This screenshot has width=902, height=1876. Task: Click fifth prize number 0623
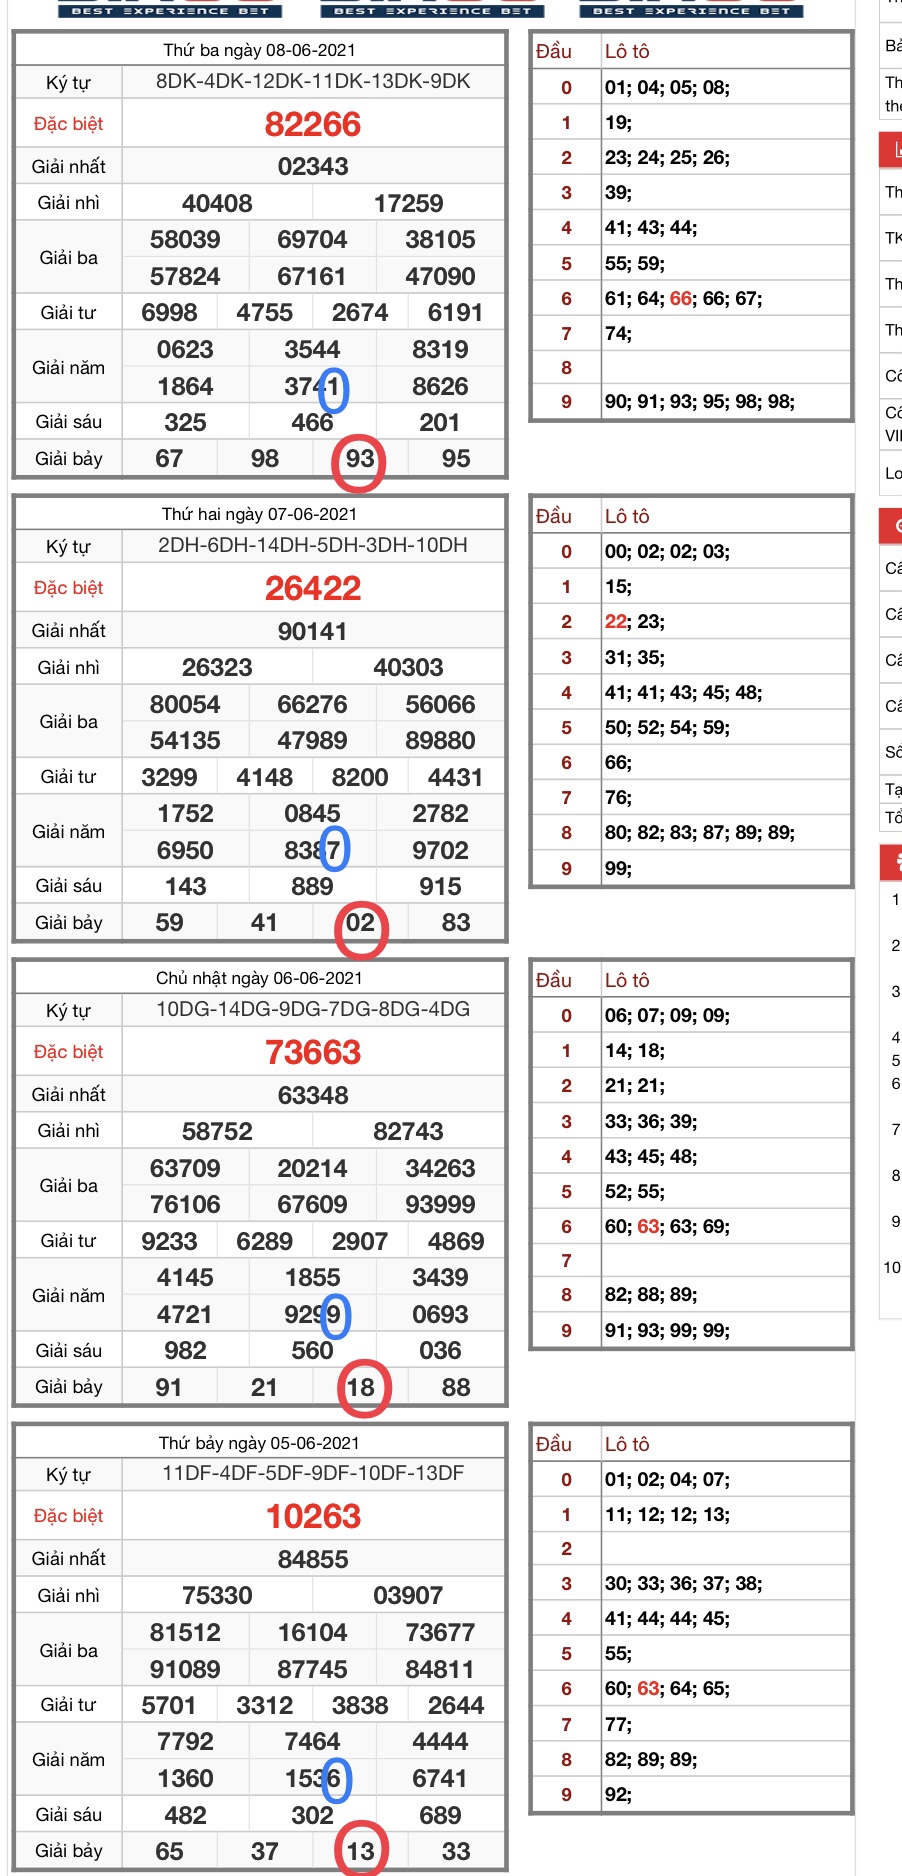185,349
